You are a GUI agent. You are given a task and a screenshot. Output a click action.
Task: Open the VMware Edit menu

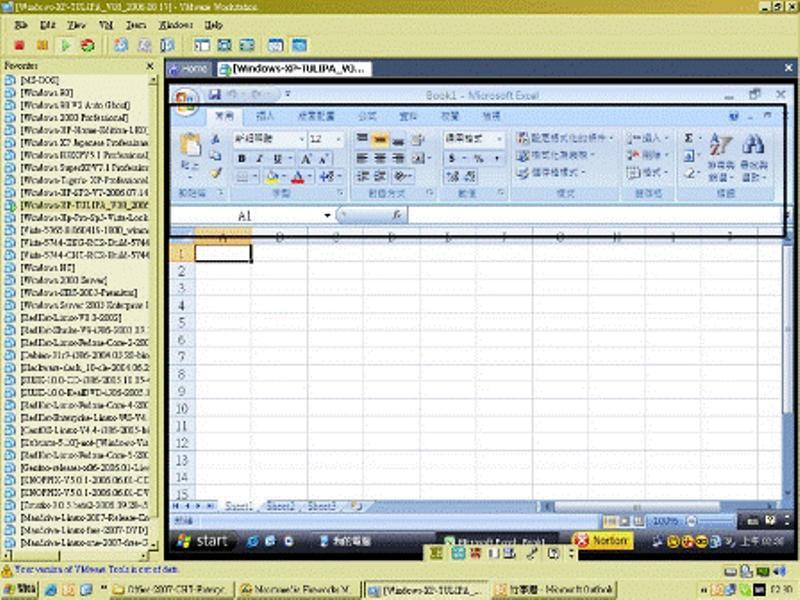(x=48, y=25)
